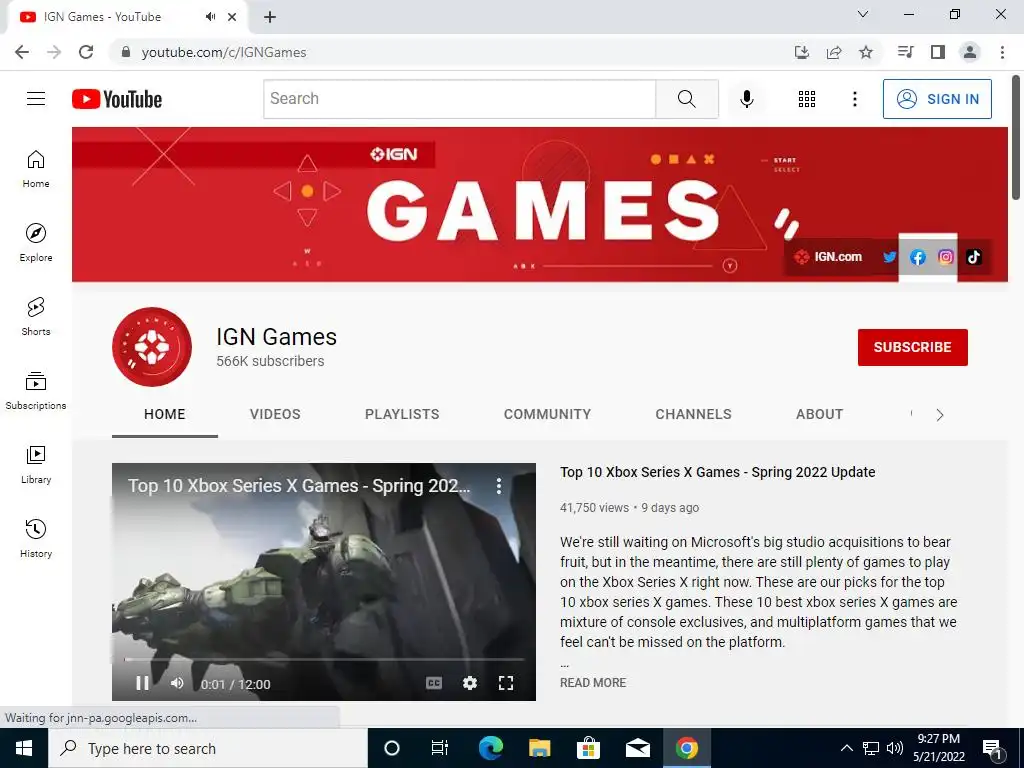The height and width of the screenshot is (768, 1024).
Task: Open the Top 10 Xbox Series X Games title link
Action: point(718,472)
